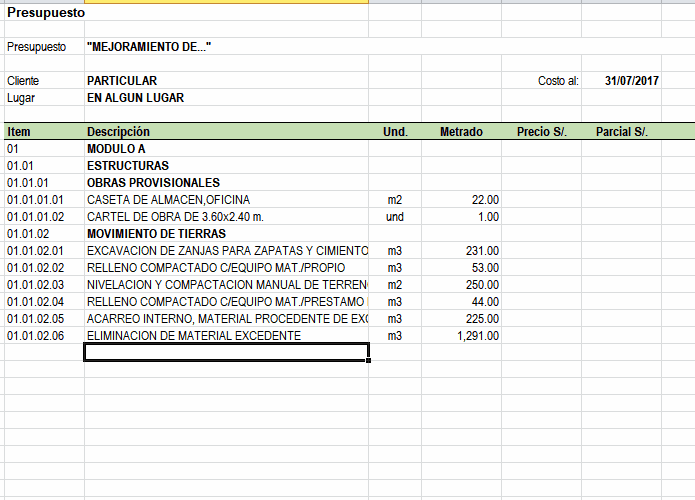Viewport: 695px width, 500px height.
Task: Select the 'MODULO A' cell
Action: pyautogui.click(x=226, y=148)
